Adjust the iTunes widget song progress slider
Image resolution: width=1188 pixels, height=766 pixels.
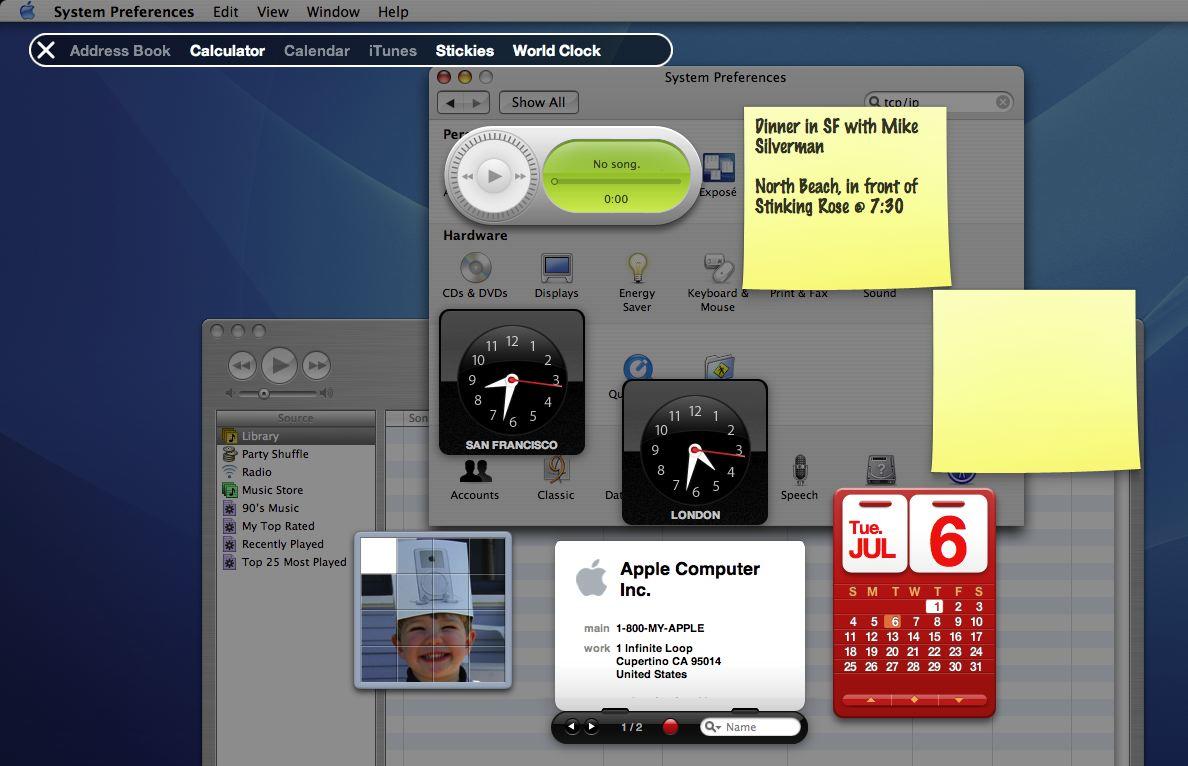[x=616, y=182]
